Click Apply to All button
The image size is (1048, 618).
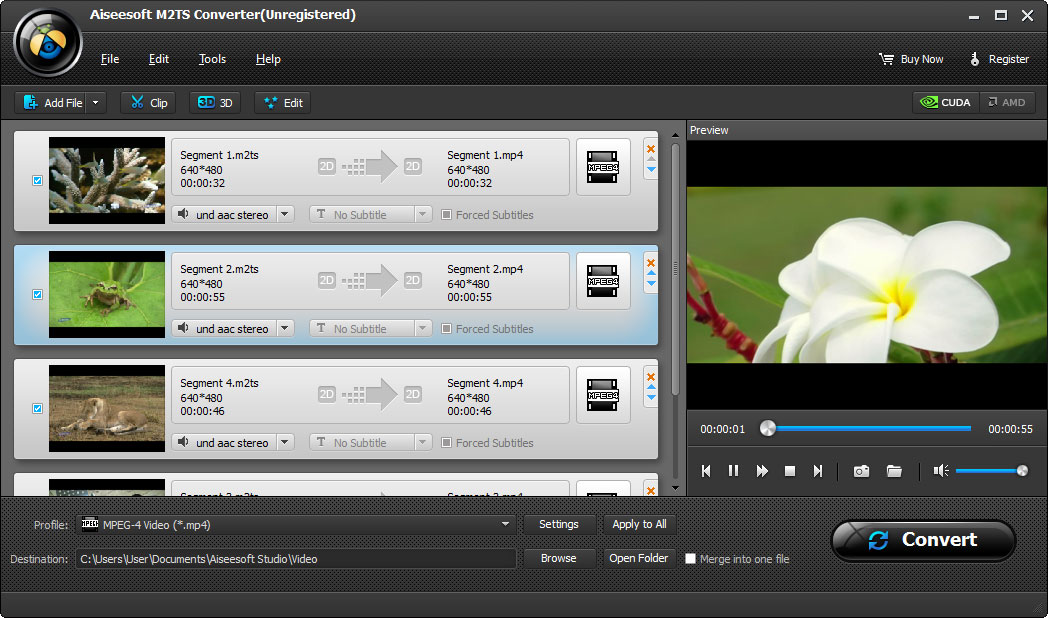pos(639,524)
